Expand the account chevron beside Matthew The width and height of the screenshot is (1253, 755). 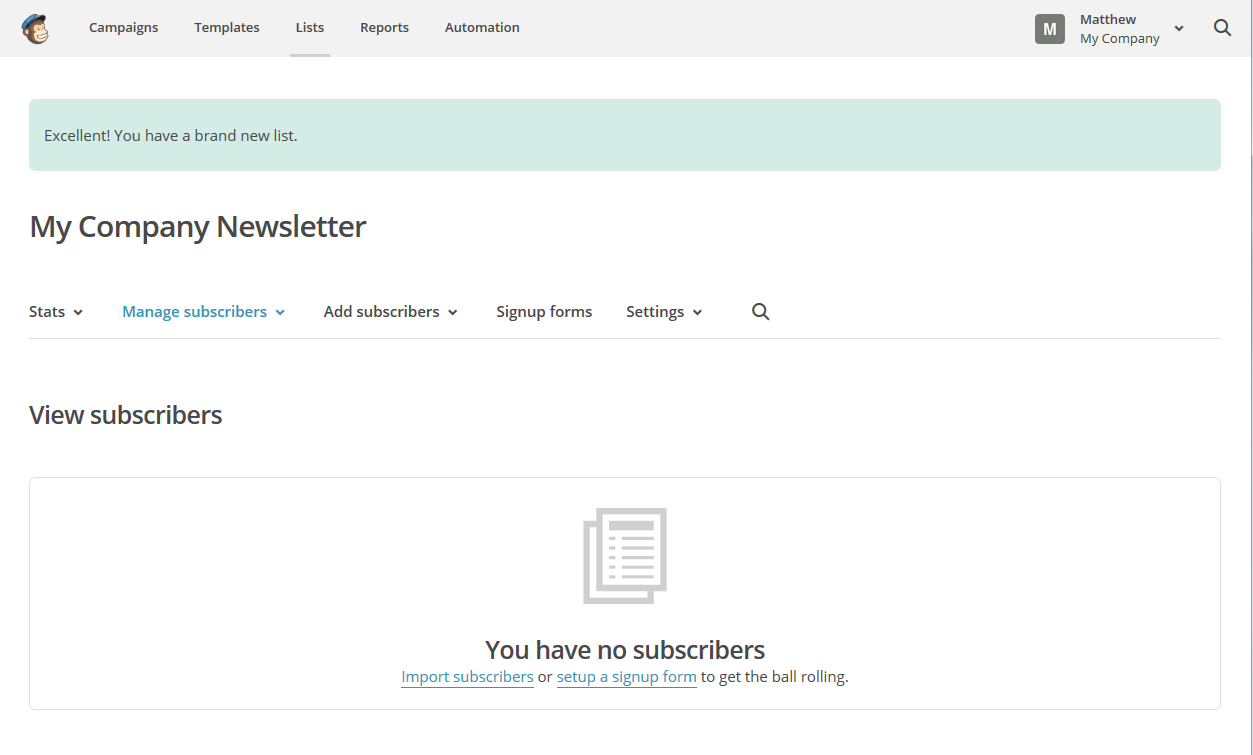(x=1179, y=29)
